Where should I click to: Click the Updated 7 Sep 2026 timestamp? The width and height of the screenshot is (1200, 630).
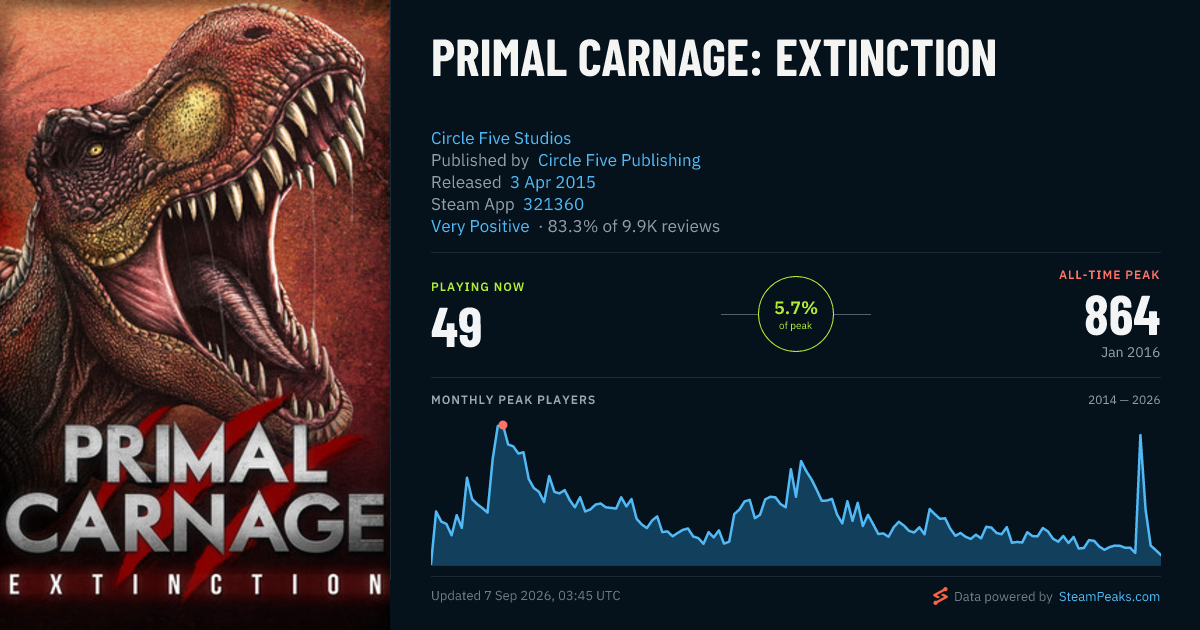pyautogui.click(x=526, y=596)
